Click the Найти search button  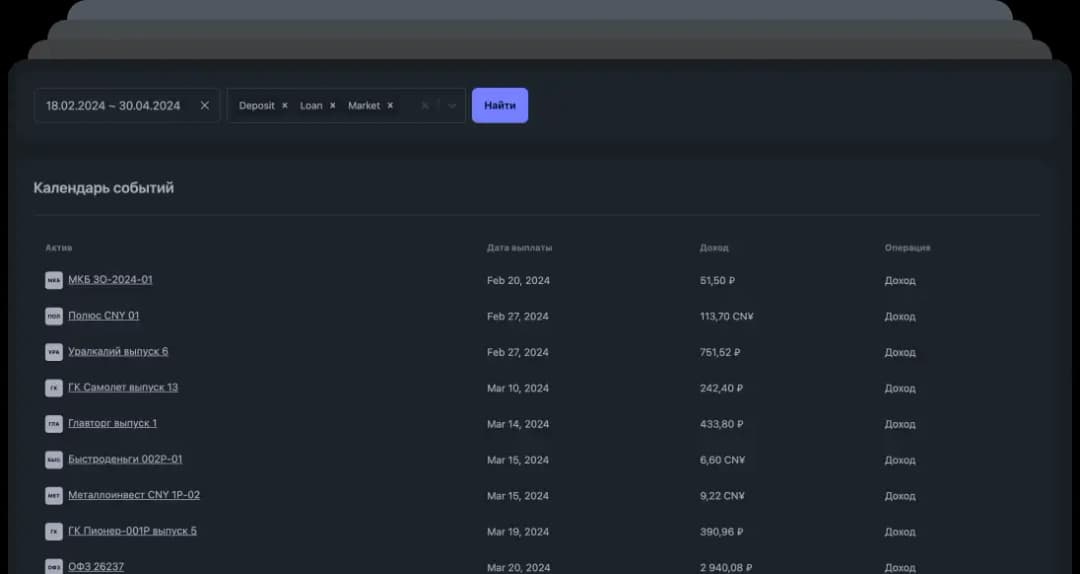tap(500, 105)
